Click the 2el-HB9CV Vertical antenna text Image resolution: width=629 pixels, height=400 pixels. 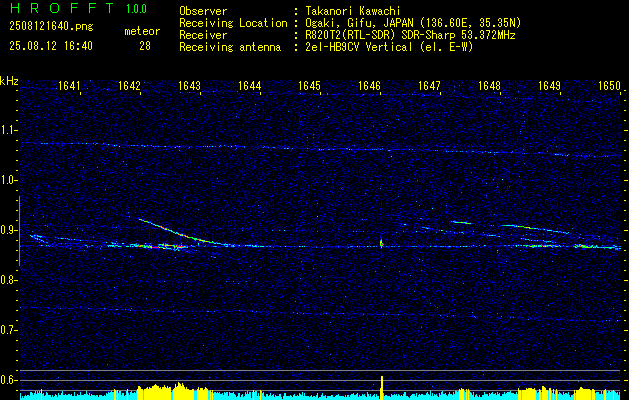(x=389, y=47)
